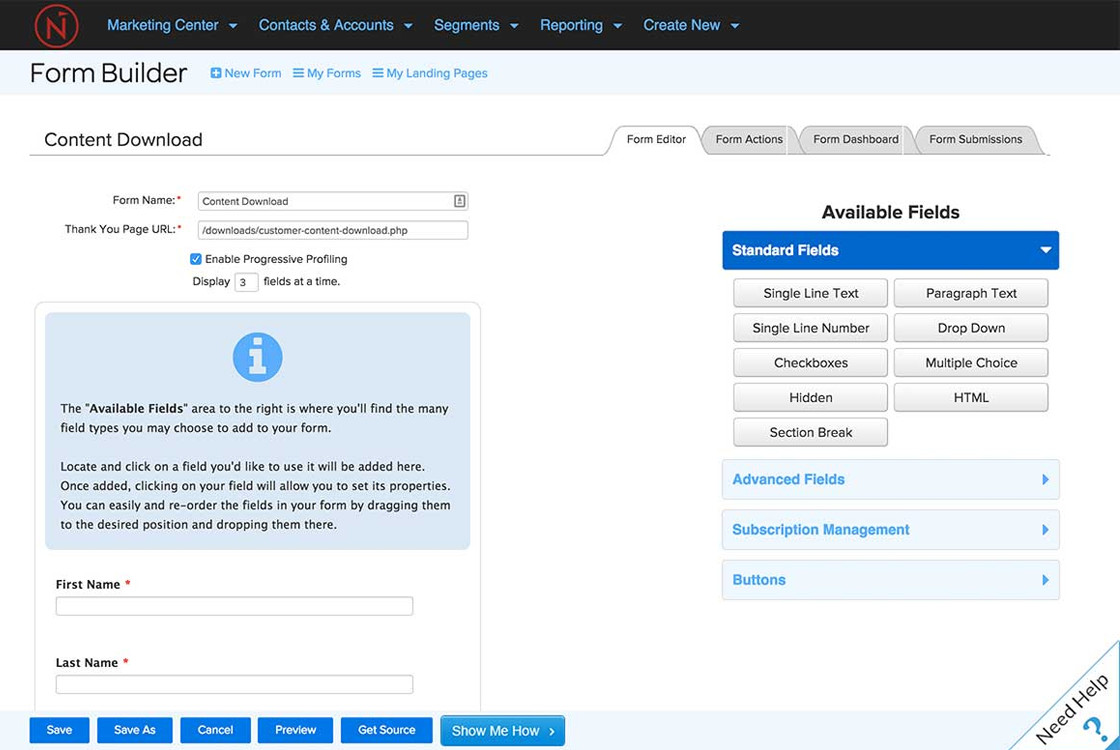Click the Save As button
Screen dimensions: 1120x750
pyautogui.click(x=135, y=730)
